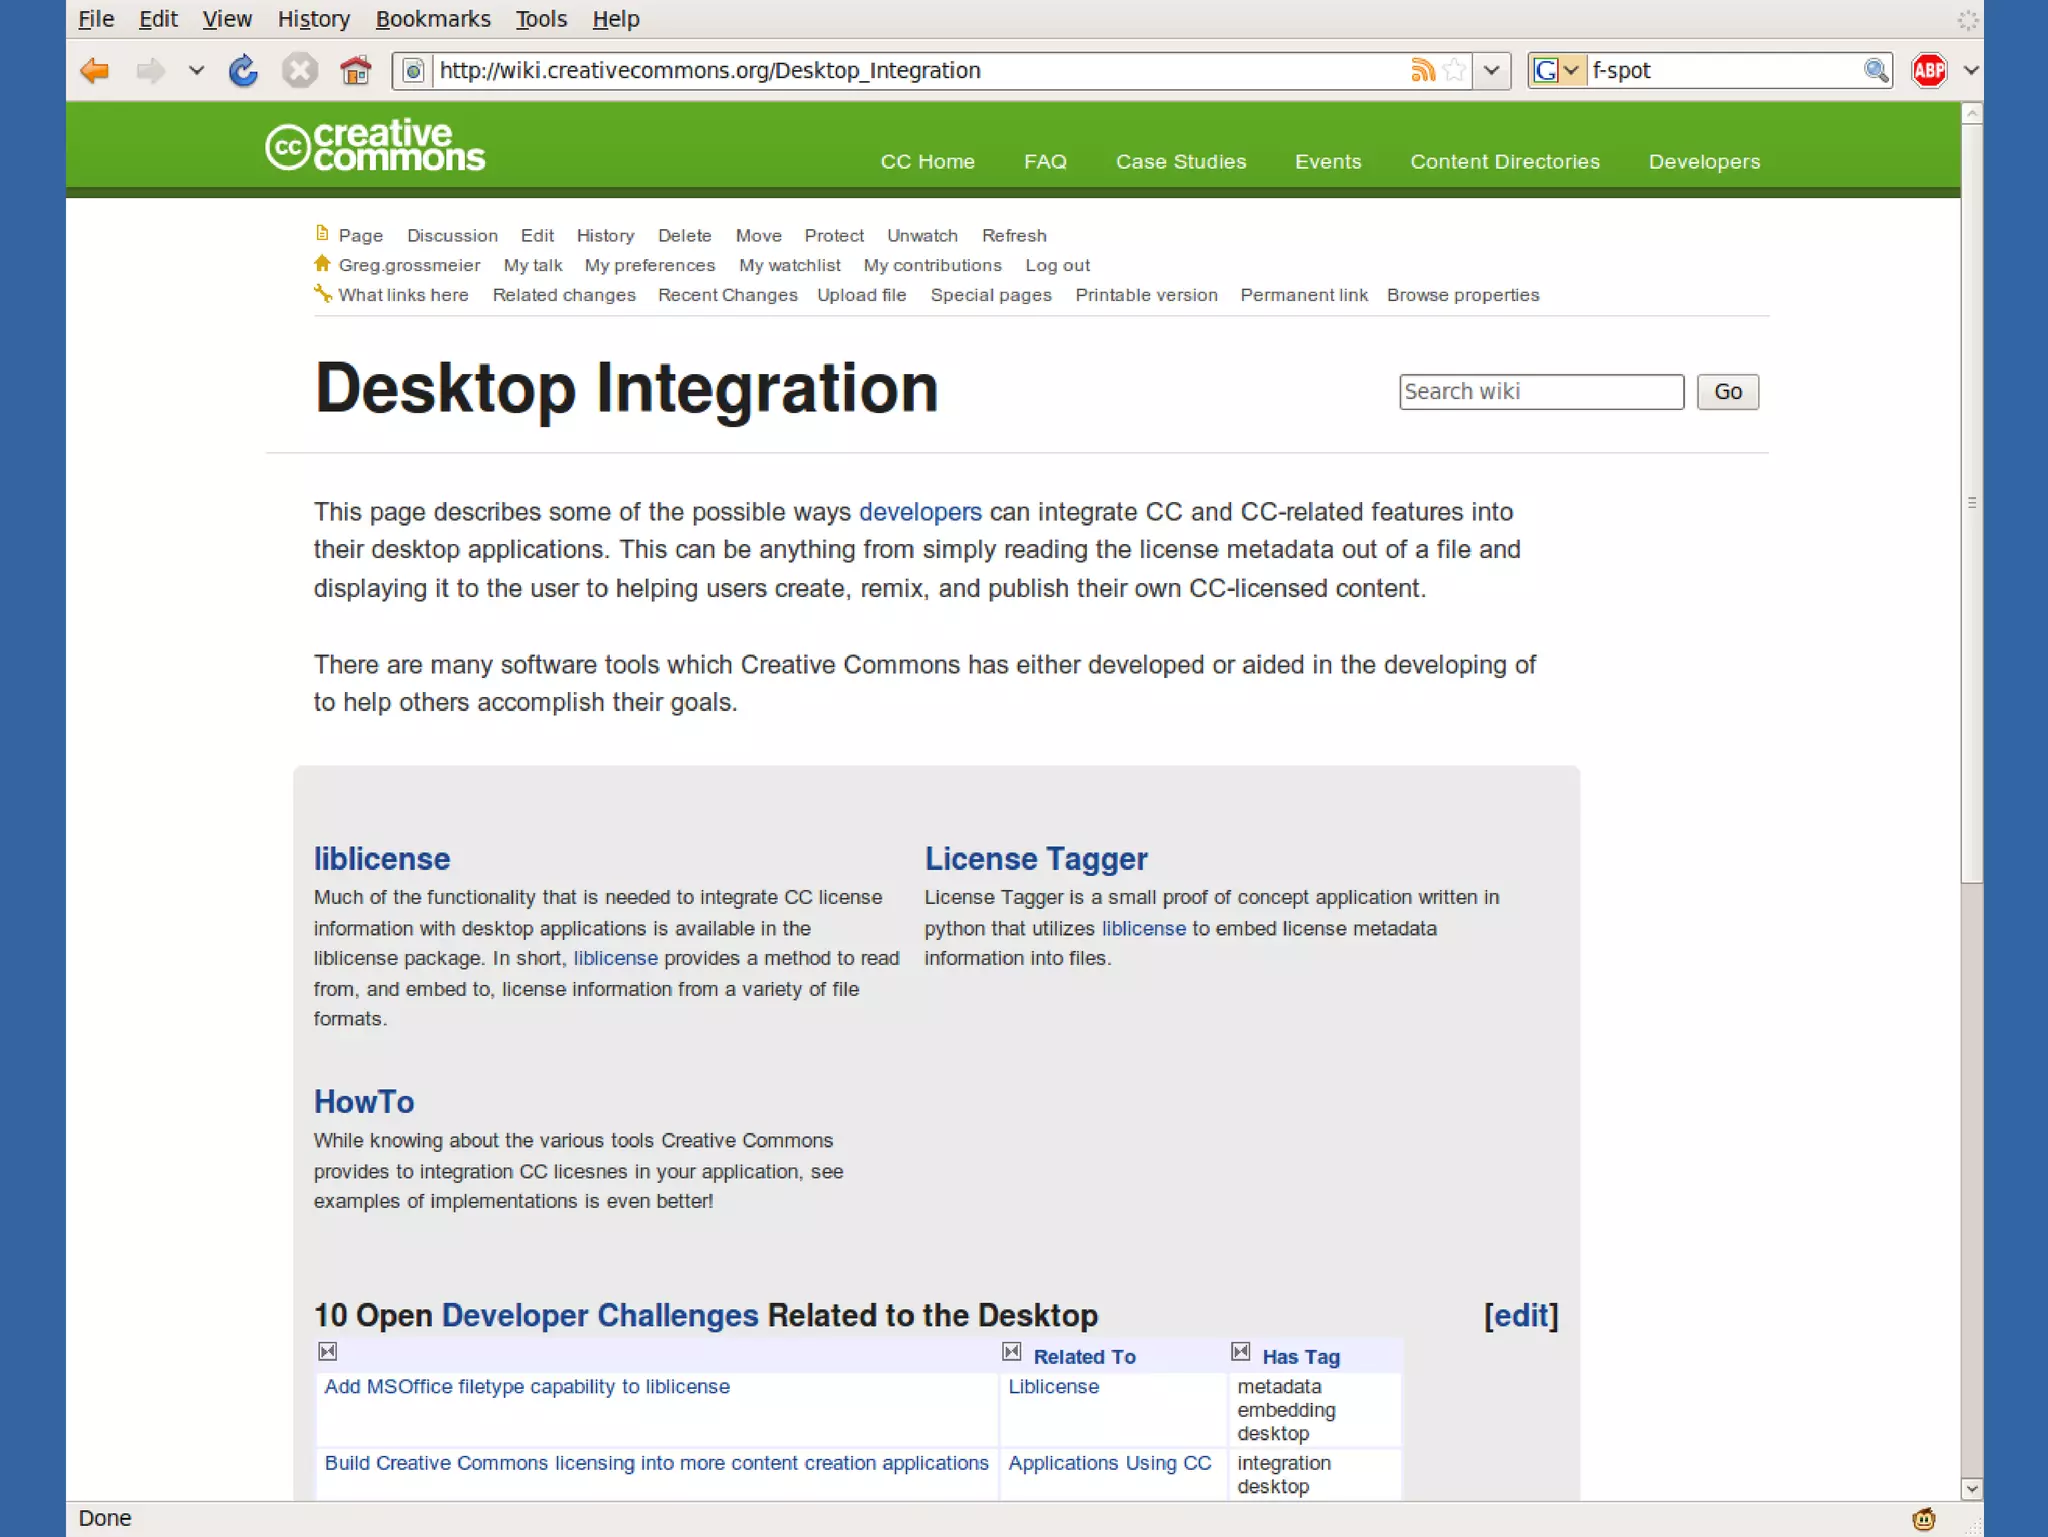Click the RSS feed icon in address bar

pos(1422,70)
